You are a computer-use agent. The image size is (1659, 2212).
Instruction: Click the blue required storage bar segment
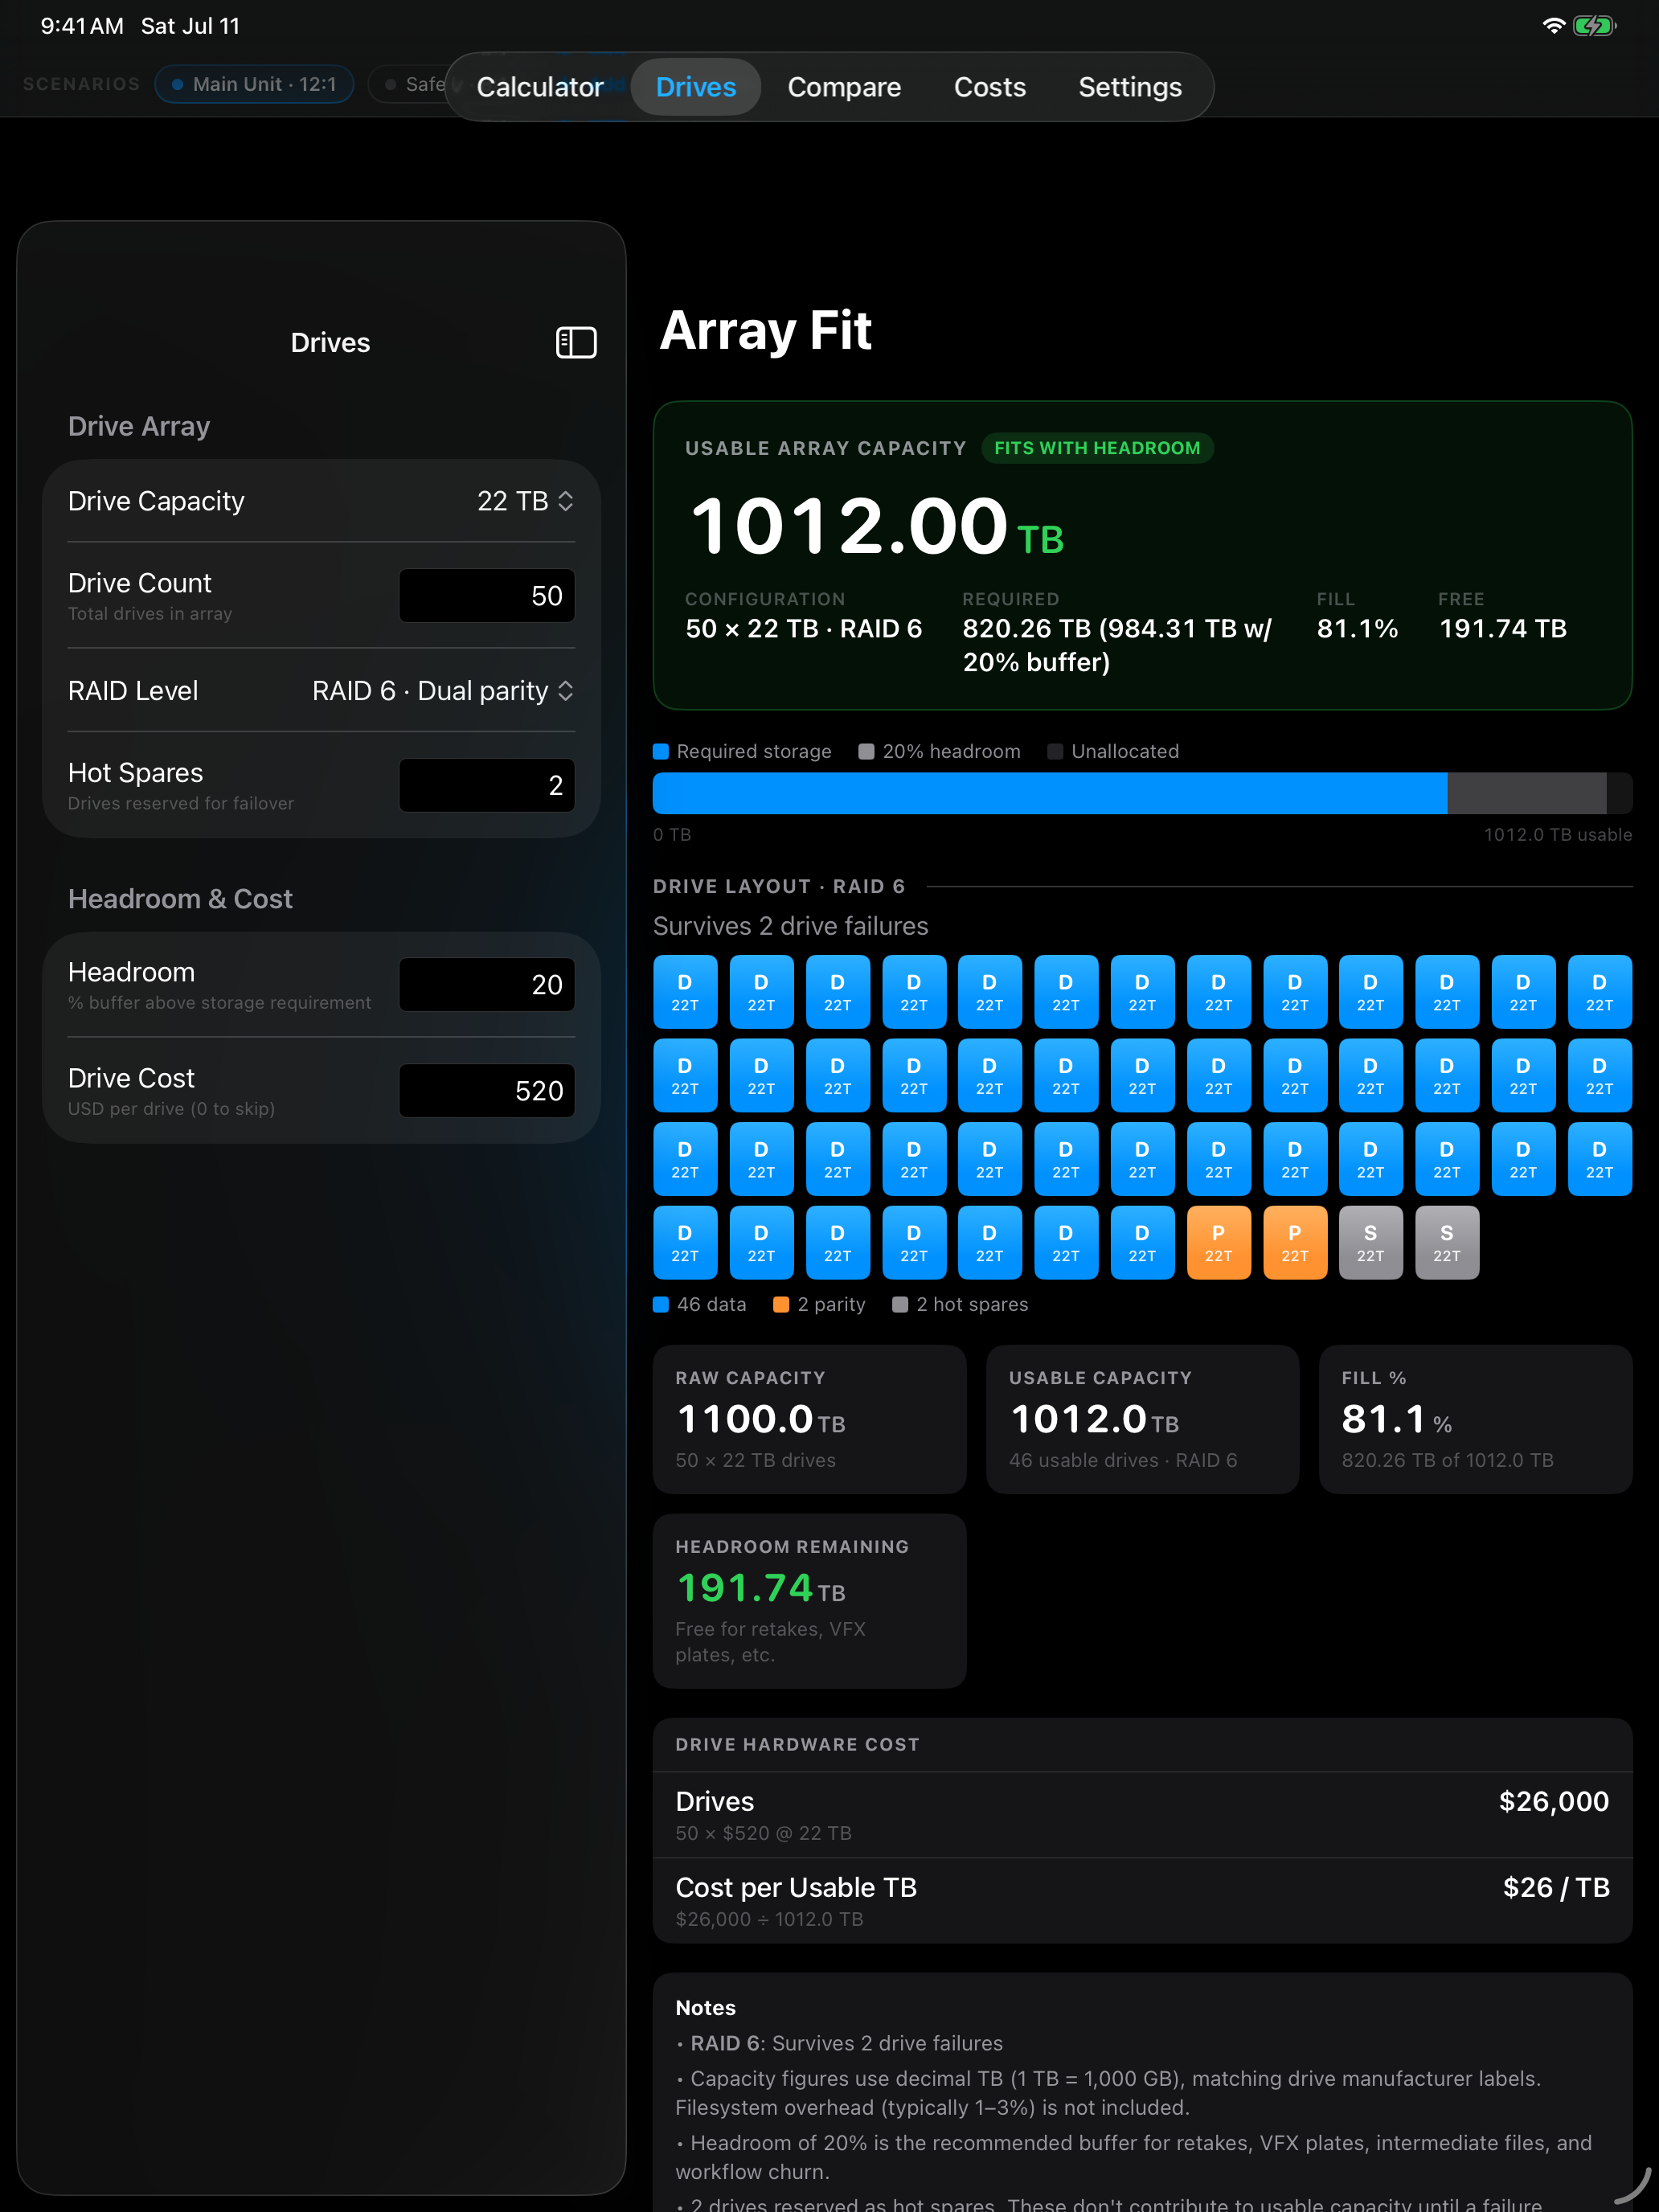coord(1049,793)
